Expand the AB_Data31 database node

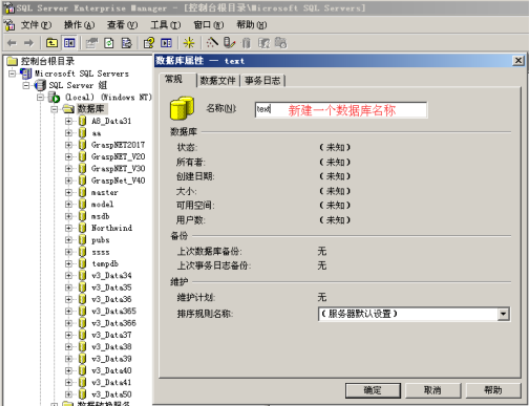pyautogui.click(x=68, y=121)
